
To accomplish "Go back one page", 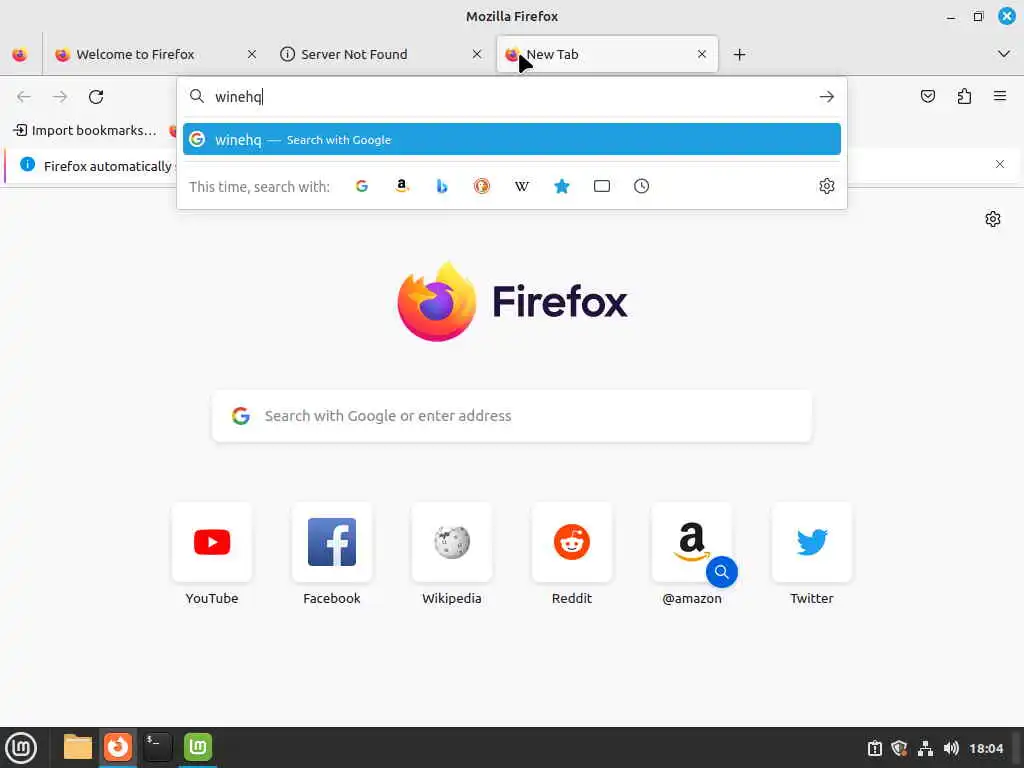I will [x=24, y=97].
